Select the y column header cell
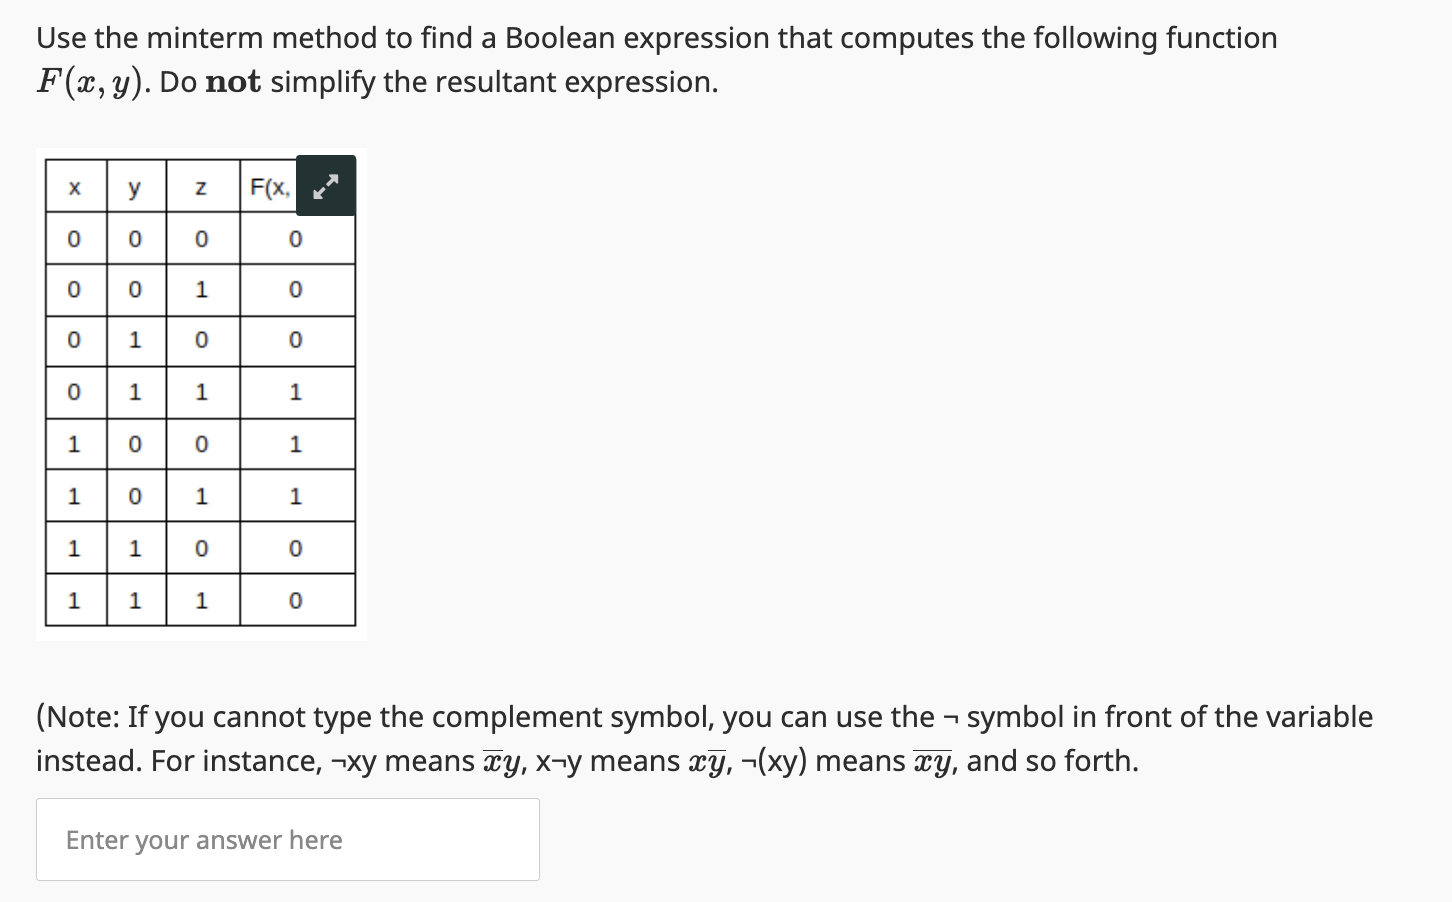The image size is (1452, 902). 136,186
